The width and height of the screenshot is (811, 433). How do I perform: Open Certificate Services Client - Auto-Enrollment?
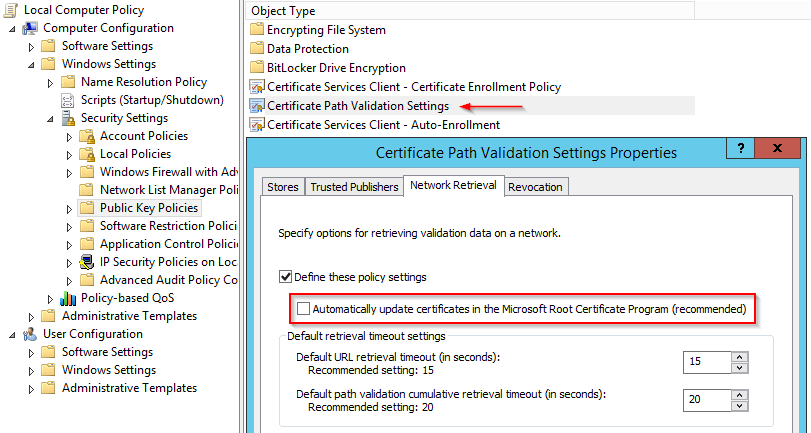click(x=383, y=125)
